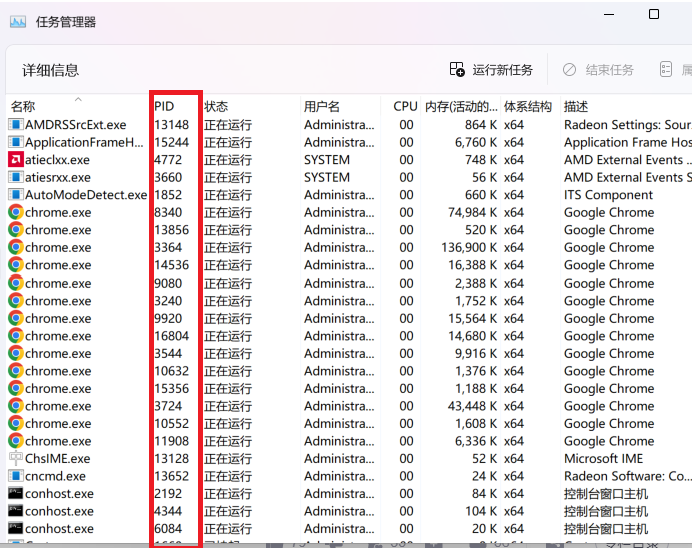Click PID value 15244
697x548 pixels.
[x=172, y=142]
